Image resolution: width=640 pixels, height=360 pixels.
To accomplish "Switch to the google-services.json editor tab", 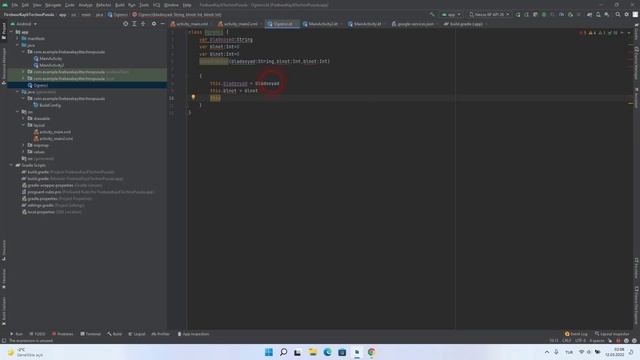I will pyautogui.click(x=414, y=24).
